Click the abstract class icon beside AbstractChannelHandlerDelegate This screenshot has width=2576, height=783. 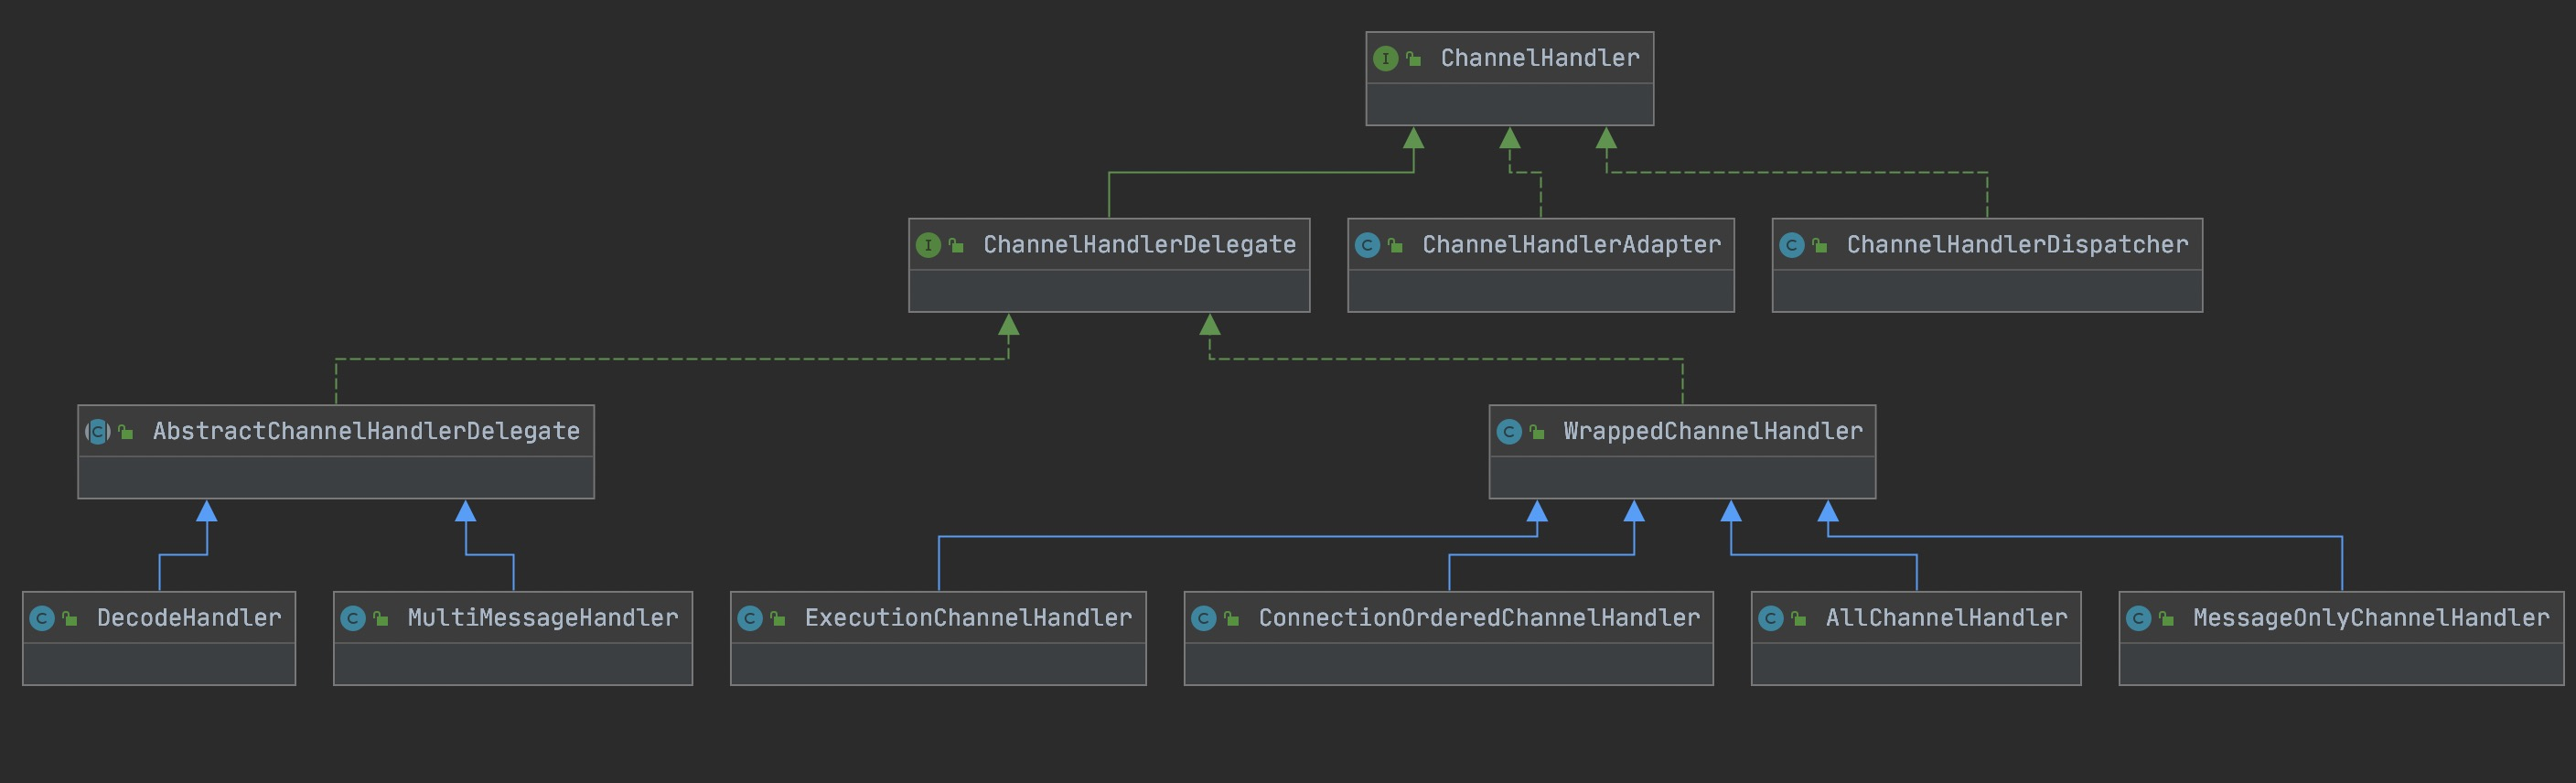click(98, 432)
